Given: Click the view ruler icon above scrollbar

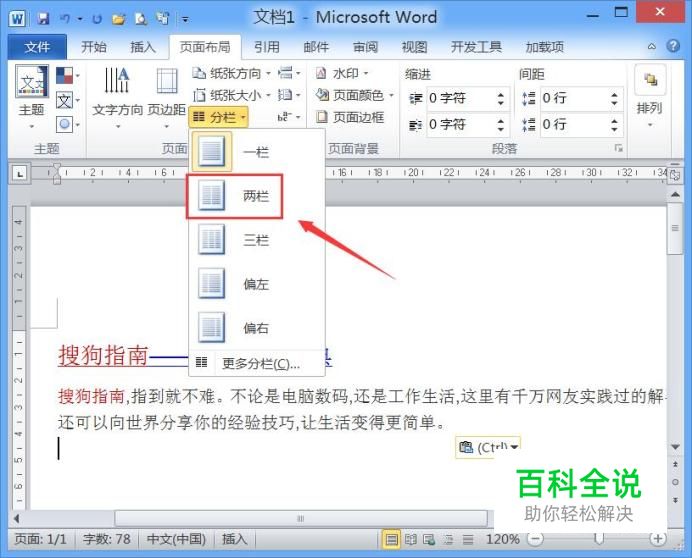Looking at the screenshot, I should click(675, 175).
